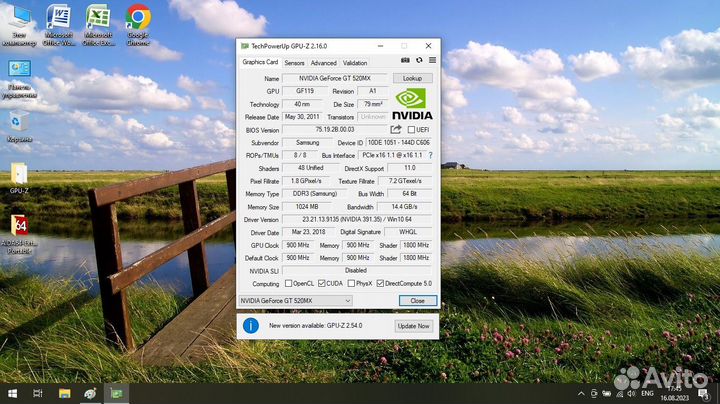
Task: Click the Lookup button
Action: click(x=412, y=79)
